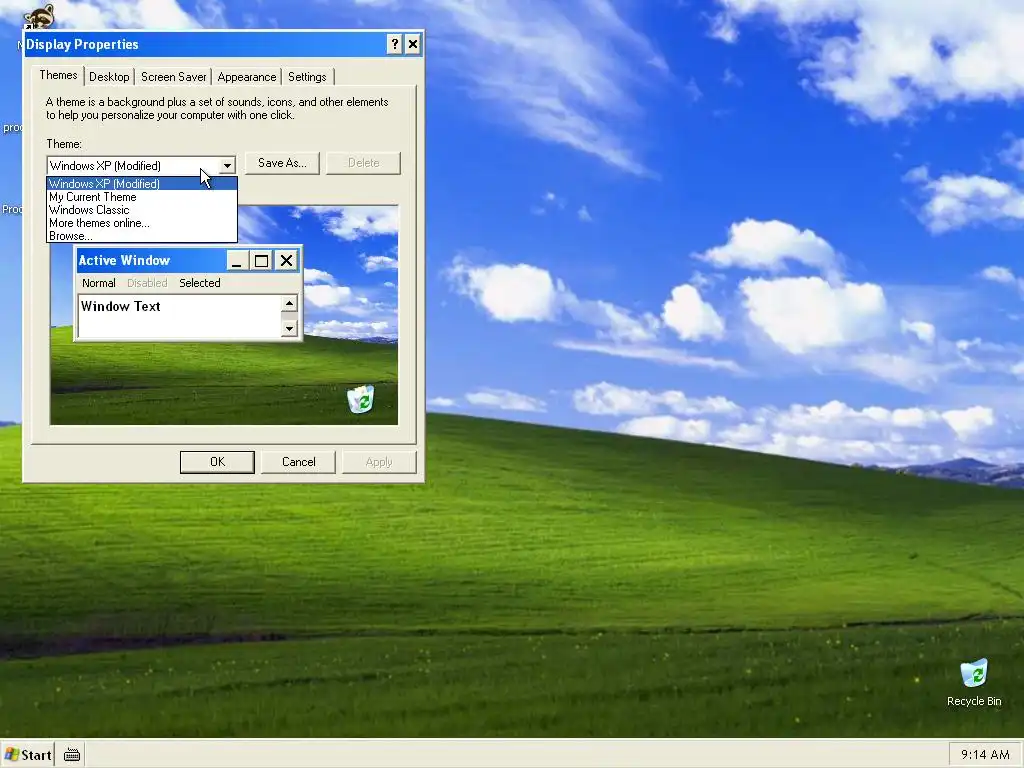Open the Recycle Bin desktop icon
This screenshot has height=768, width=1024.
click(974, 682)
